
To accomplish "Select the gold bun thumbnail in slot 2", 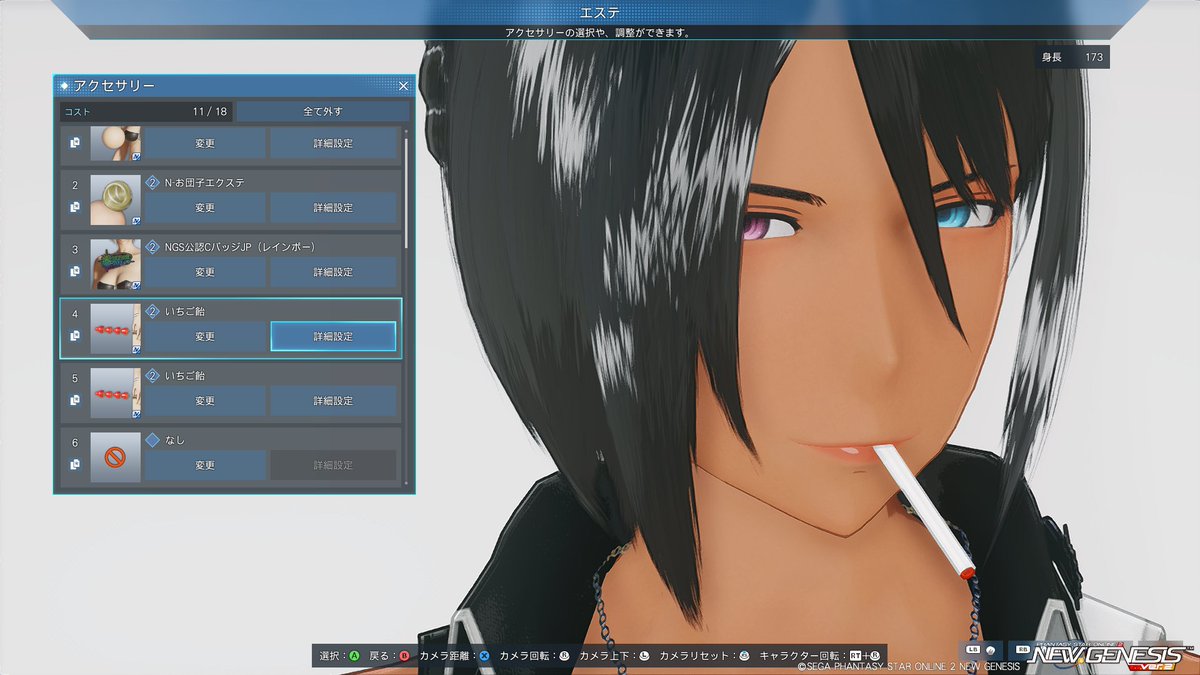I will 115,199.
